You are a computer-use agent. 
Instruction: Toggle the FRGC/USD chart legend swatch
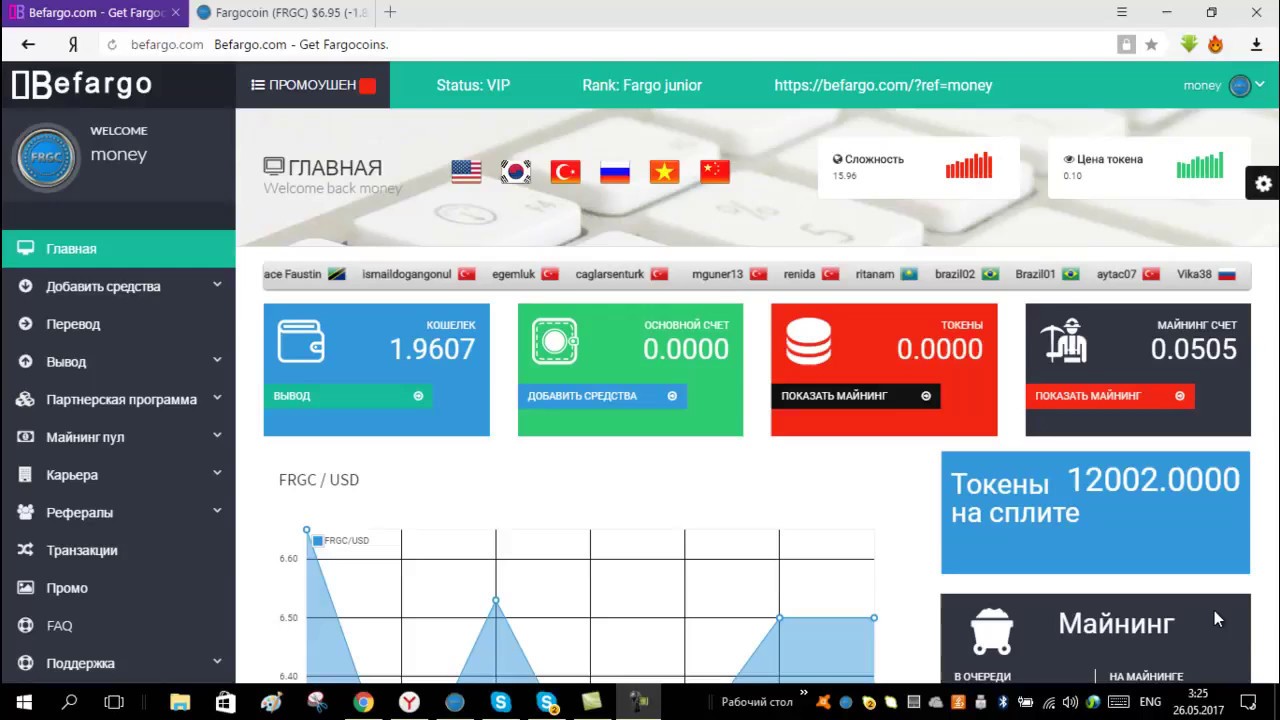tap(317, 541)
